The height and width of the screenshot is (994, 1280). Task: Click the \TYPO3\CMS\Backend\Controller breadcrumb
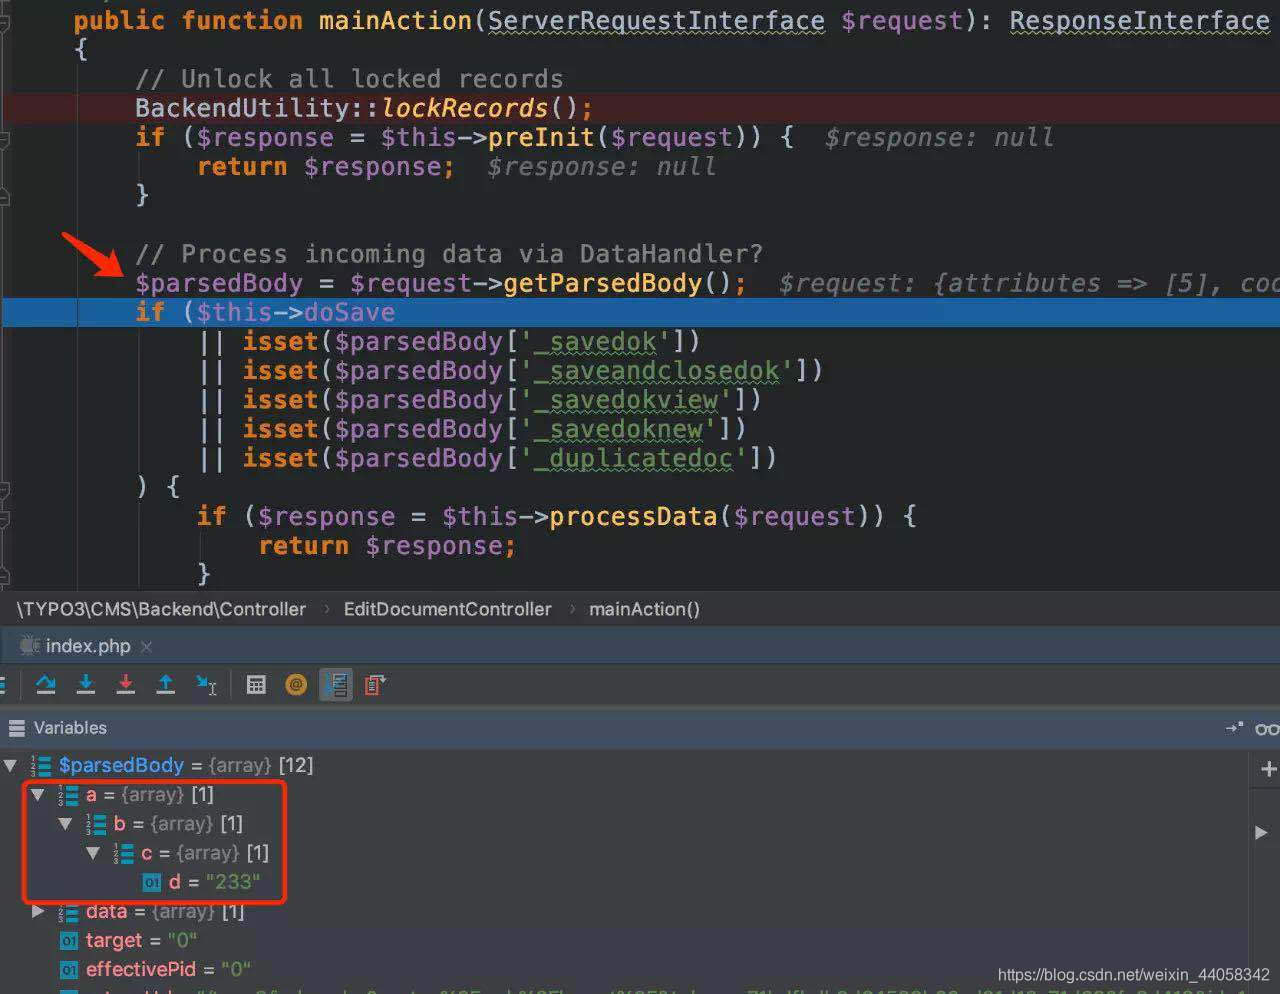coord(162,609)
